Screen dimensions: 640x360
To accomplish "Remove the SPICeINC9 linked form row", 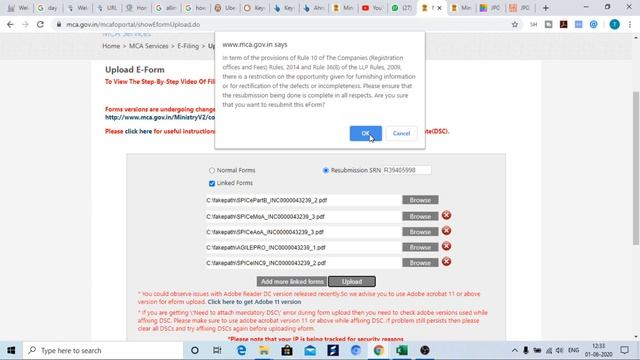I will point(447,262).
